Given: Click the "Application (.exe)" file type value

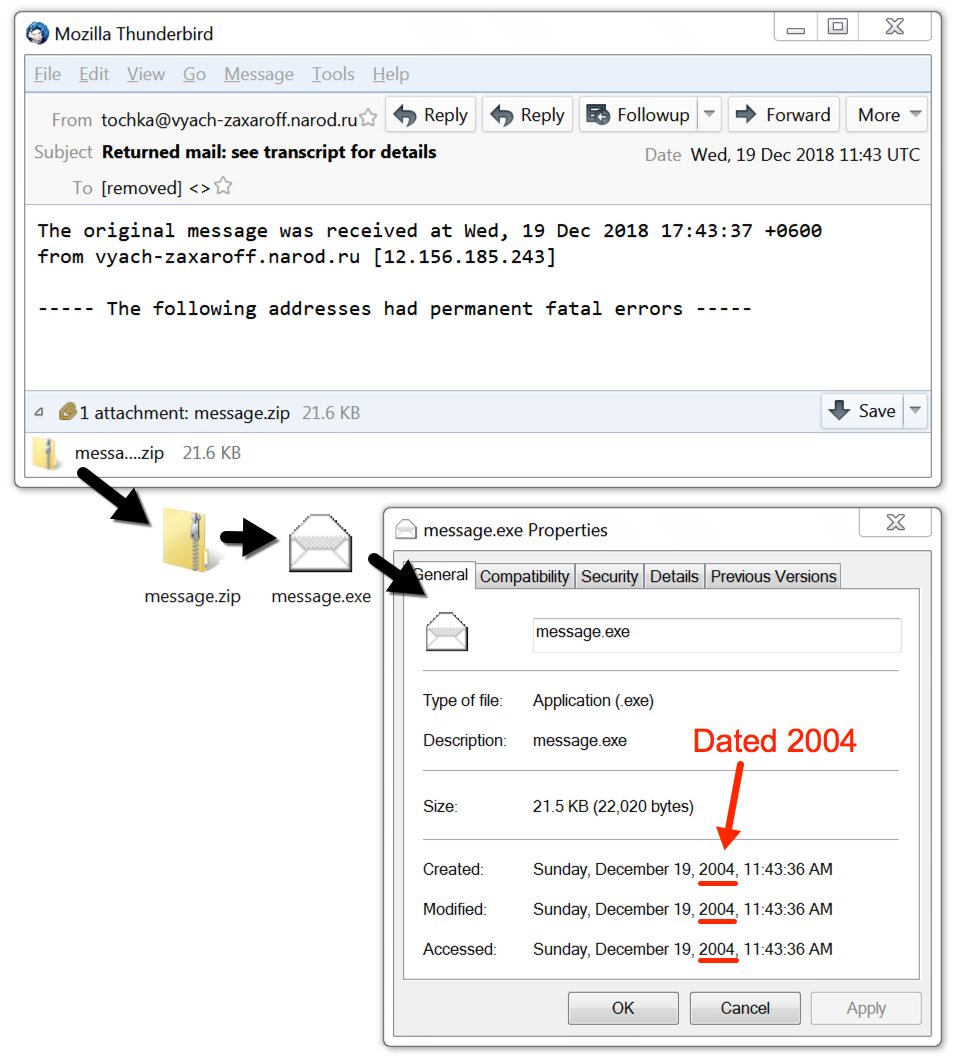Looking at the screenshot, I should pyautogui.click(x=593, y=700).
